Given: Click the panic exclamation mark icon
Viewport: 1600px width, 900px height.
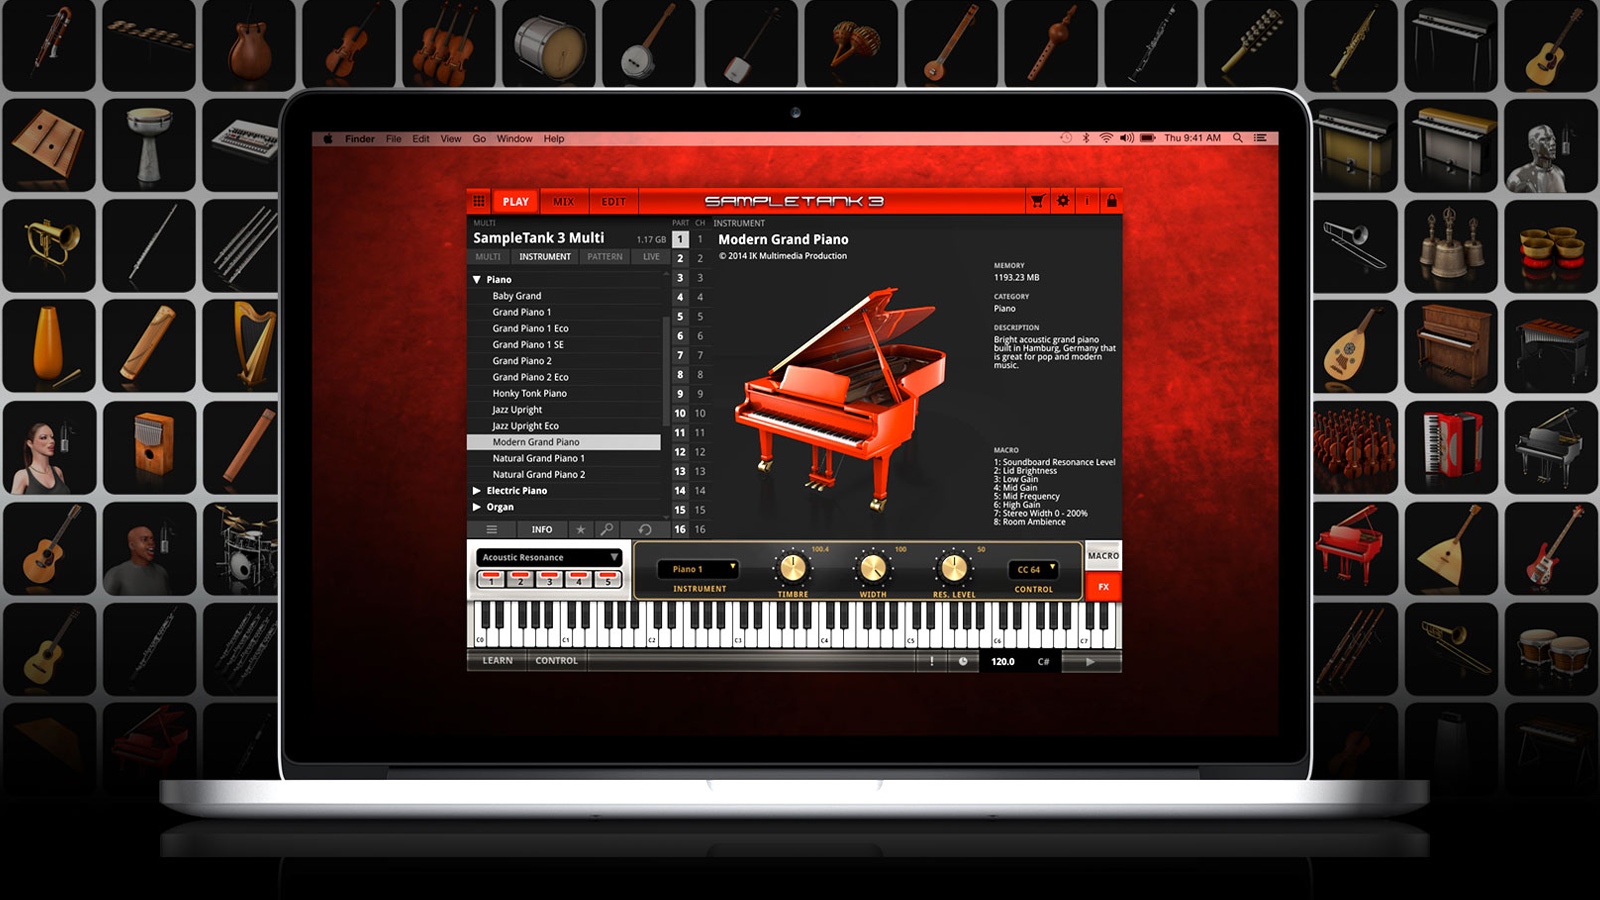Looking at the screenshot, I should click(932, 661).
